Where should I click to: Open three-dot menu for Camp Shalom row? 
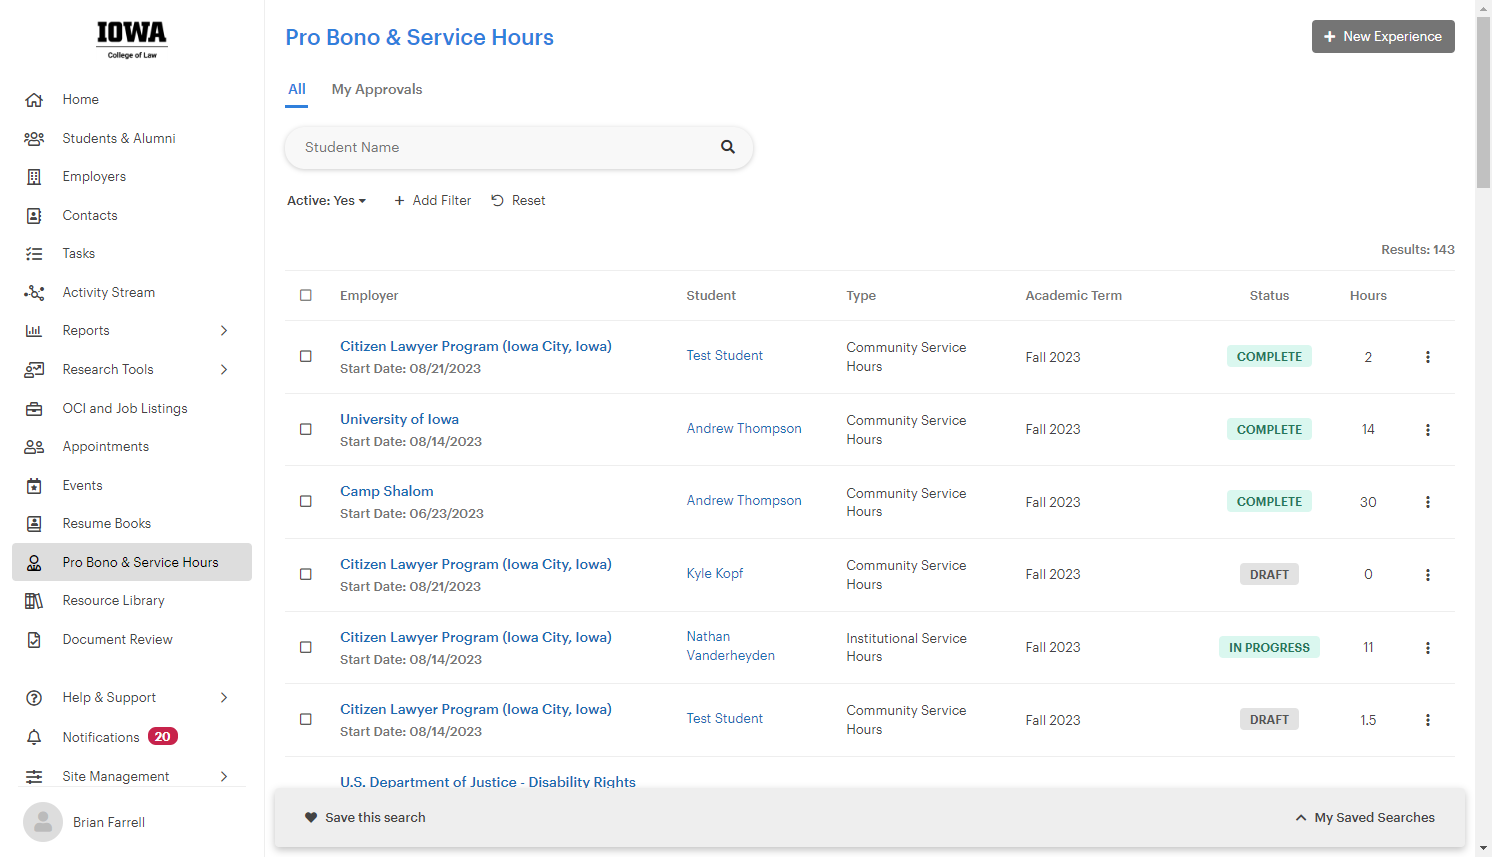(x=1428, y=502)
